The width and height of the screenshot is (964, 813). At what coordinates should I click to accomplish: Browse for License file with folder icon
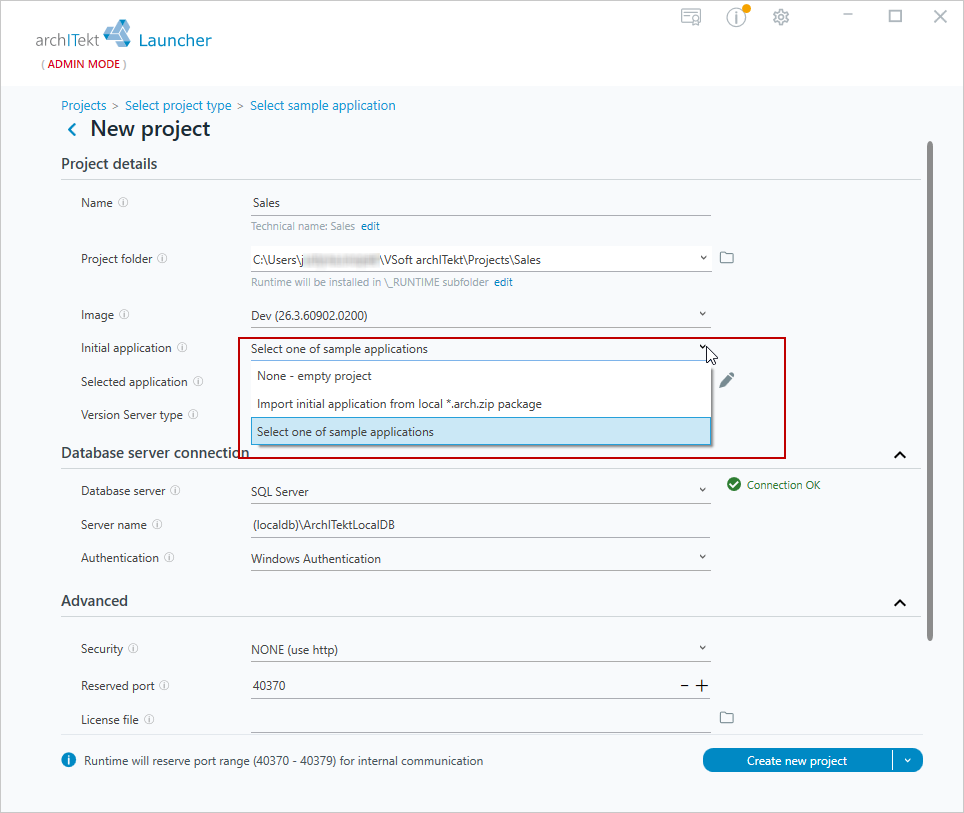point(727,718)
